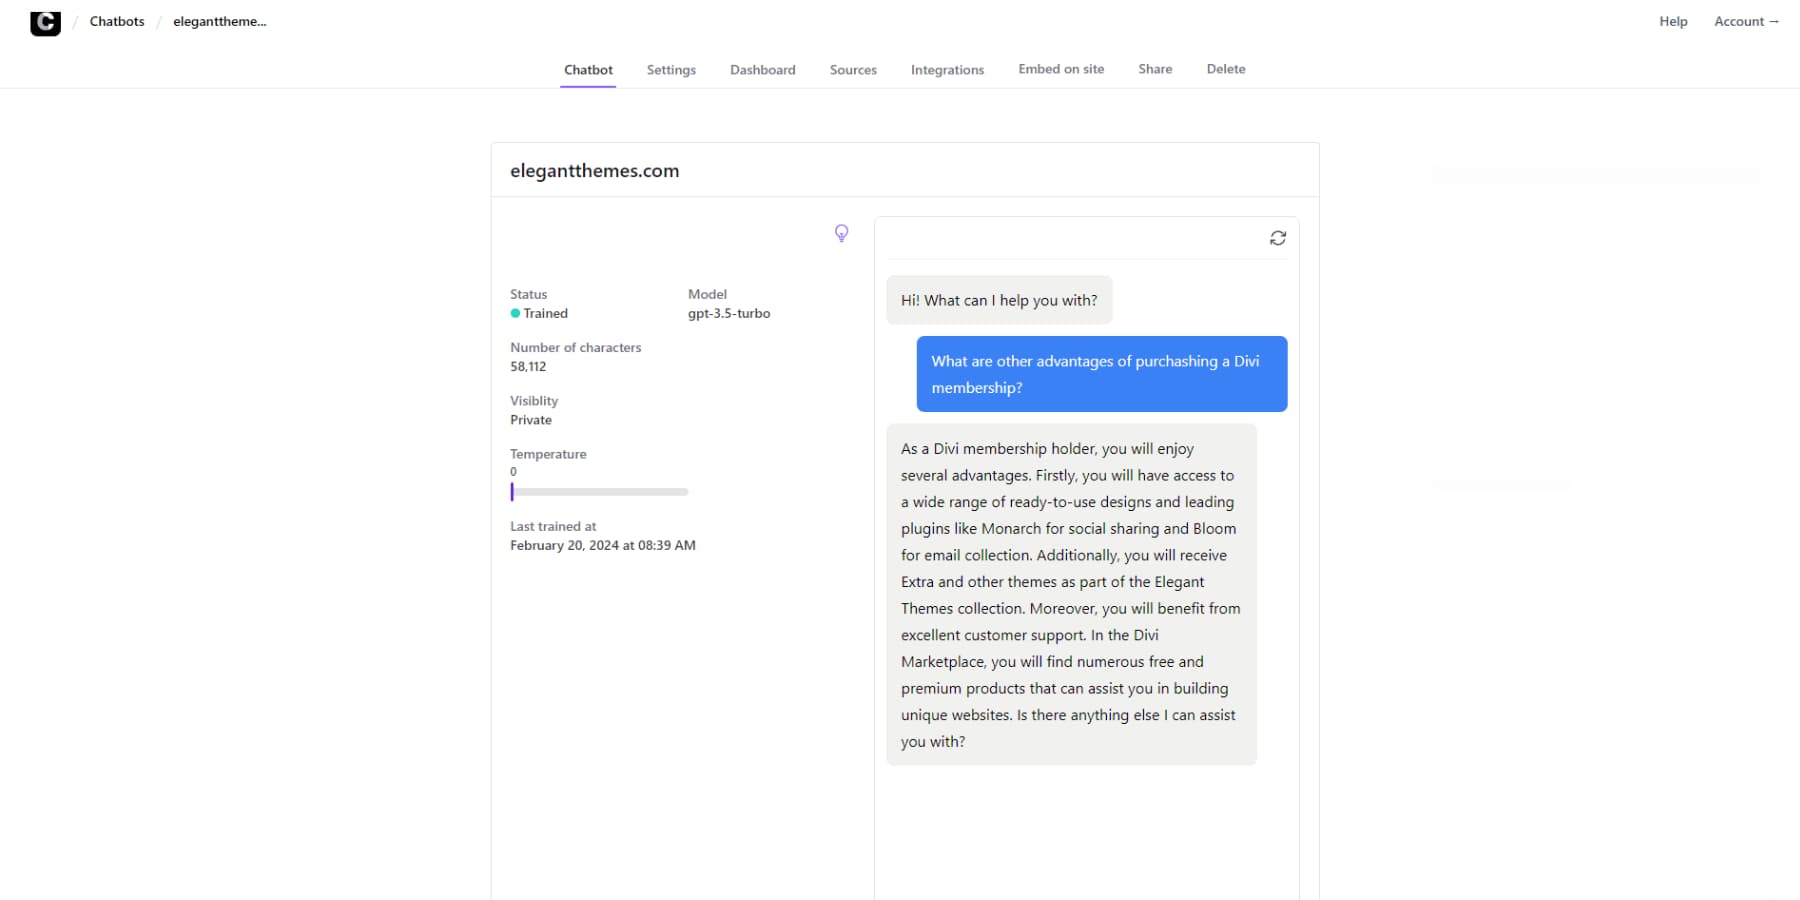The height and width of the screenshot is (900, 1800).
Task: View the Sources tab
Action: point(853,69)
